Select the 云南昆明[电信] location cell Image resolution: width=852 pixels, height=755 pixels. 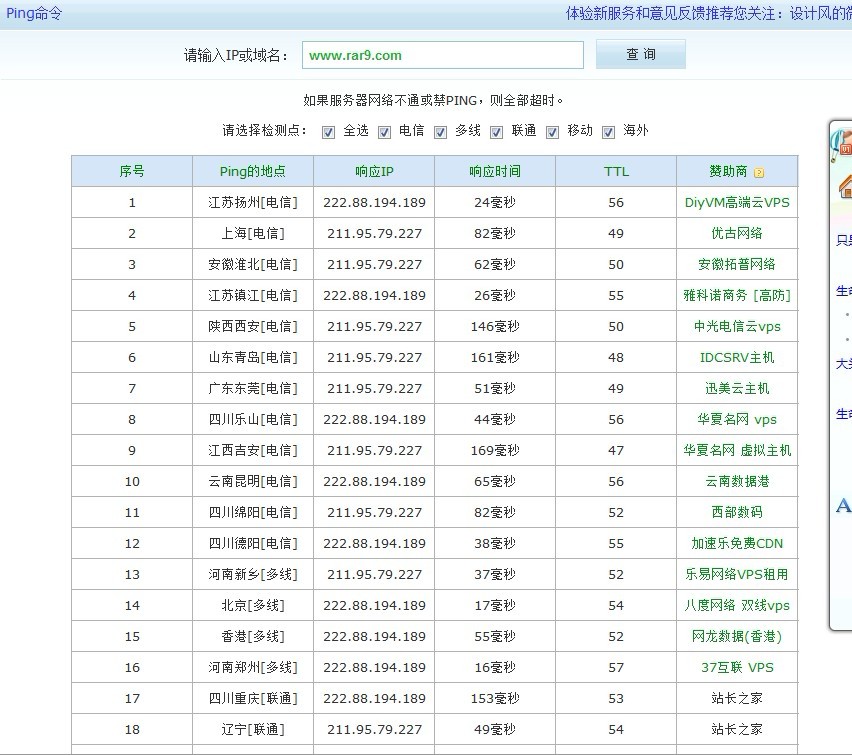pos(253,482)
